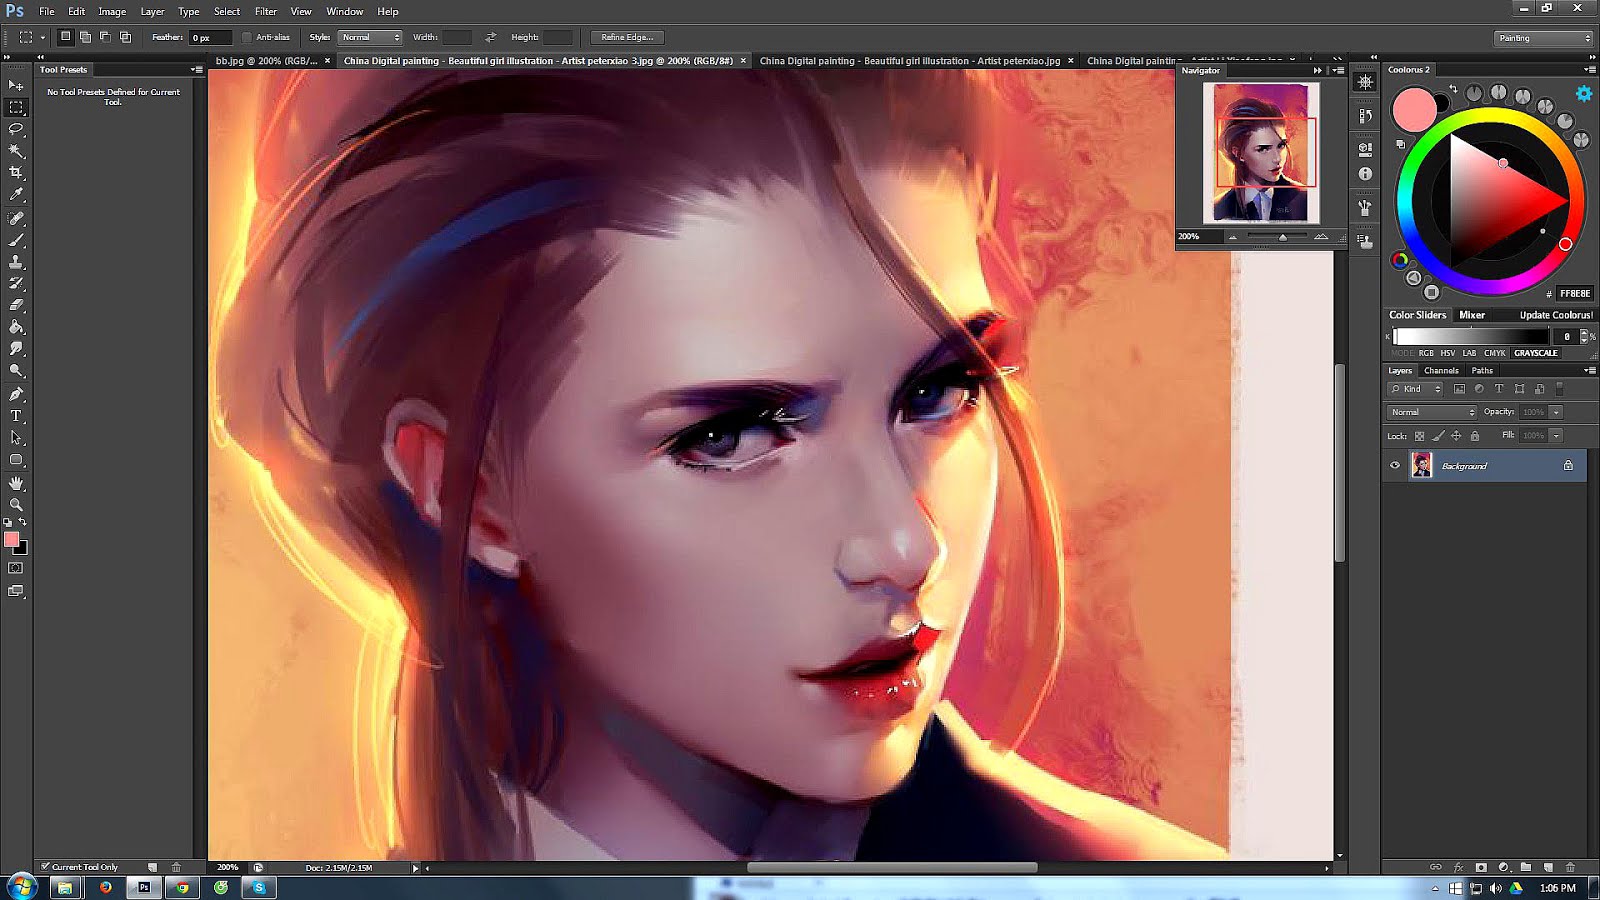
Task: Select the Healing Brush tool
Action: coord(16,218)
